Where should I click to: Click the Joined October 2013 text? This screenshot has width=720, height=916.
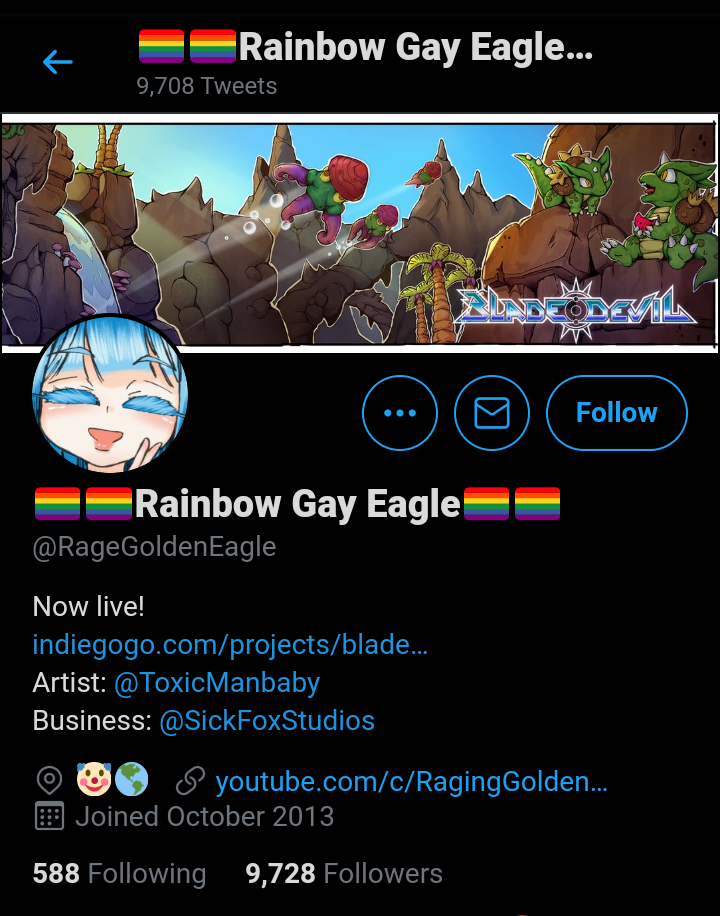[x=205, y=816]
